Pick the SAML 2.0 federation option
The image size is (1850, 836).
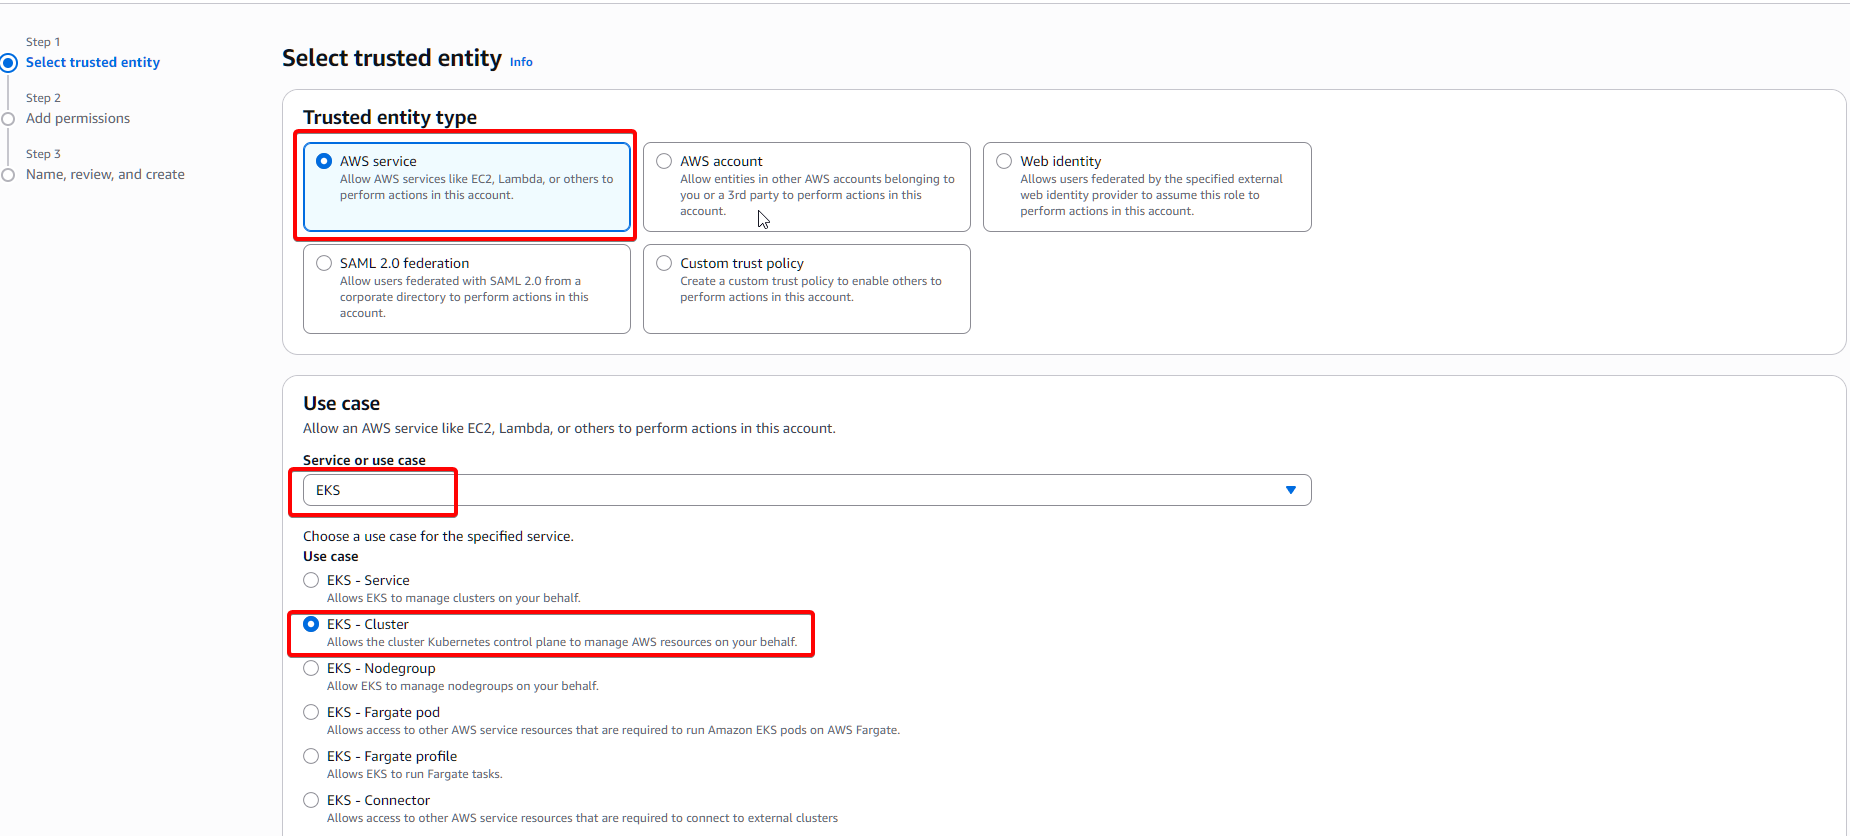[x=324, y=263]
